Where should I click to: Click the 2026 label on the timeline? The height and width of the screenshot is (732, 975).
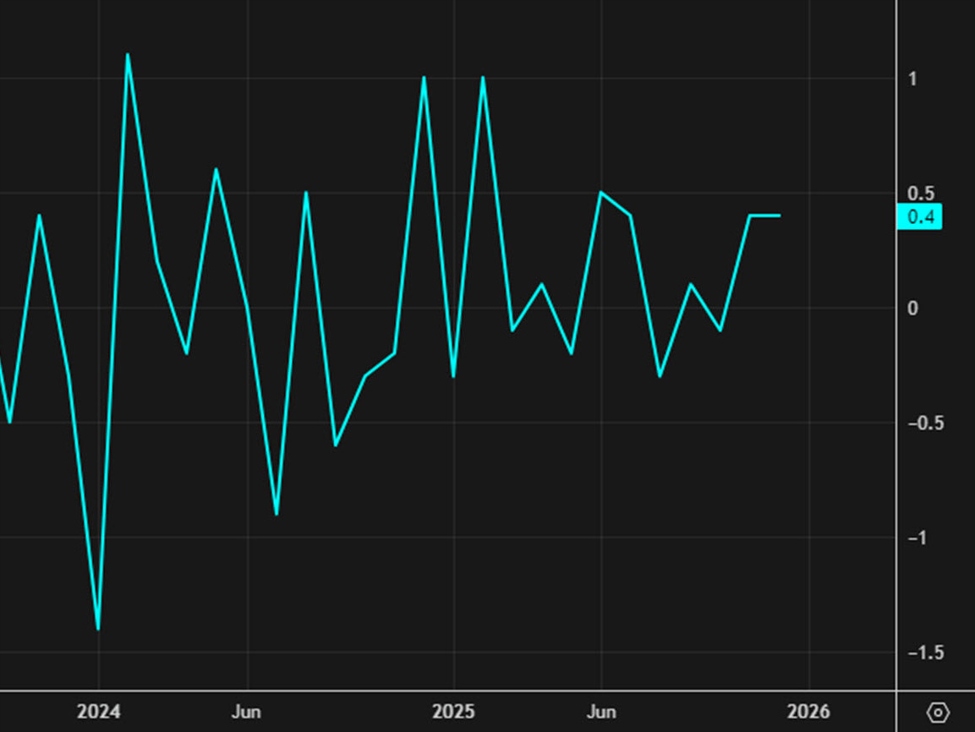[x=810, y=711]
